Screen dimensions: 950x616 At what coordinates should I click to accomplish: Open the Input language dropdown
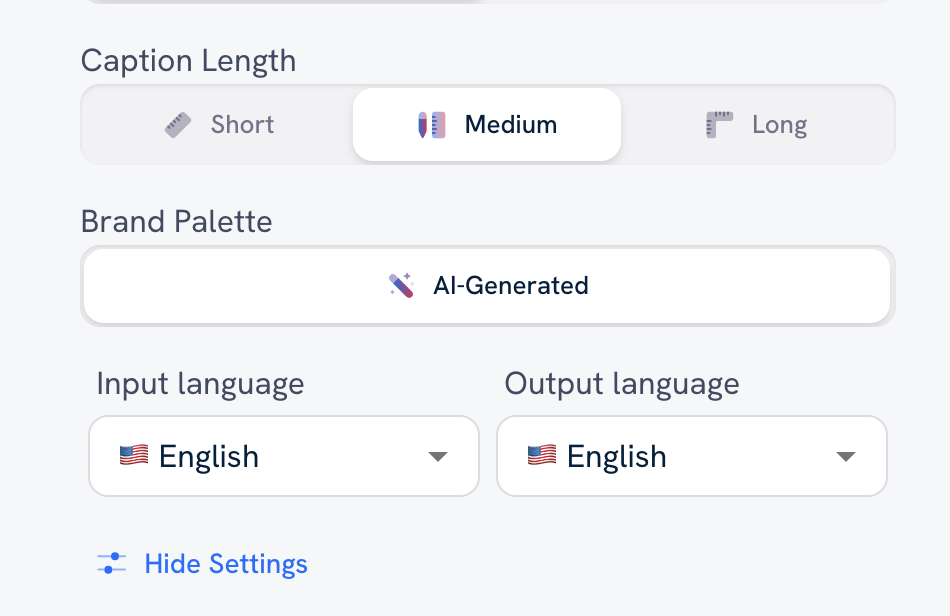coord(283,456)
